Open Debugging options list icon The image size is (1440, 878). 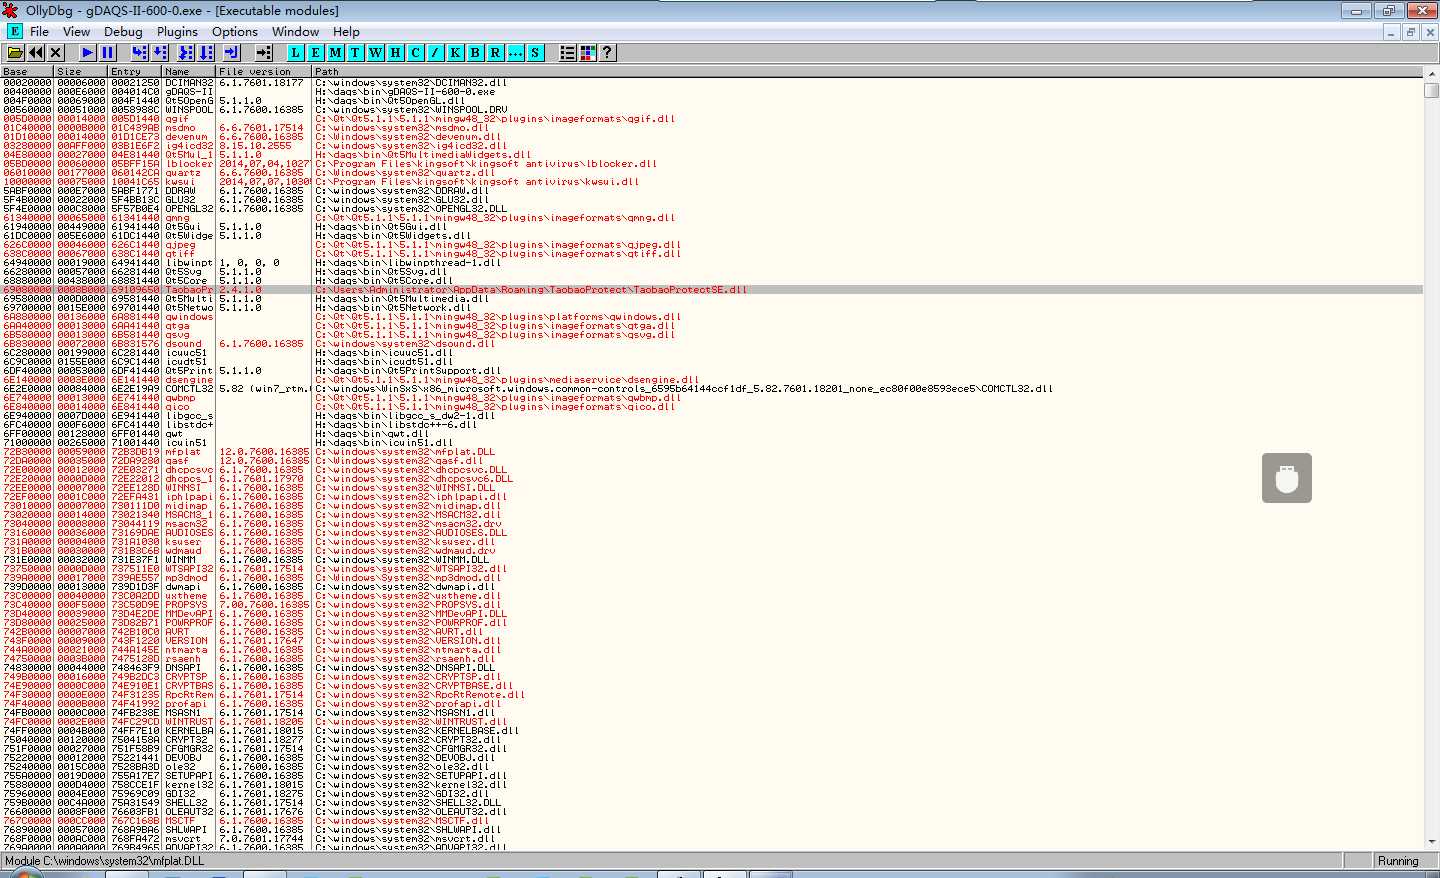point(567,52)
